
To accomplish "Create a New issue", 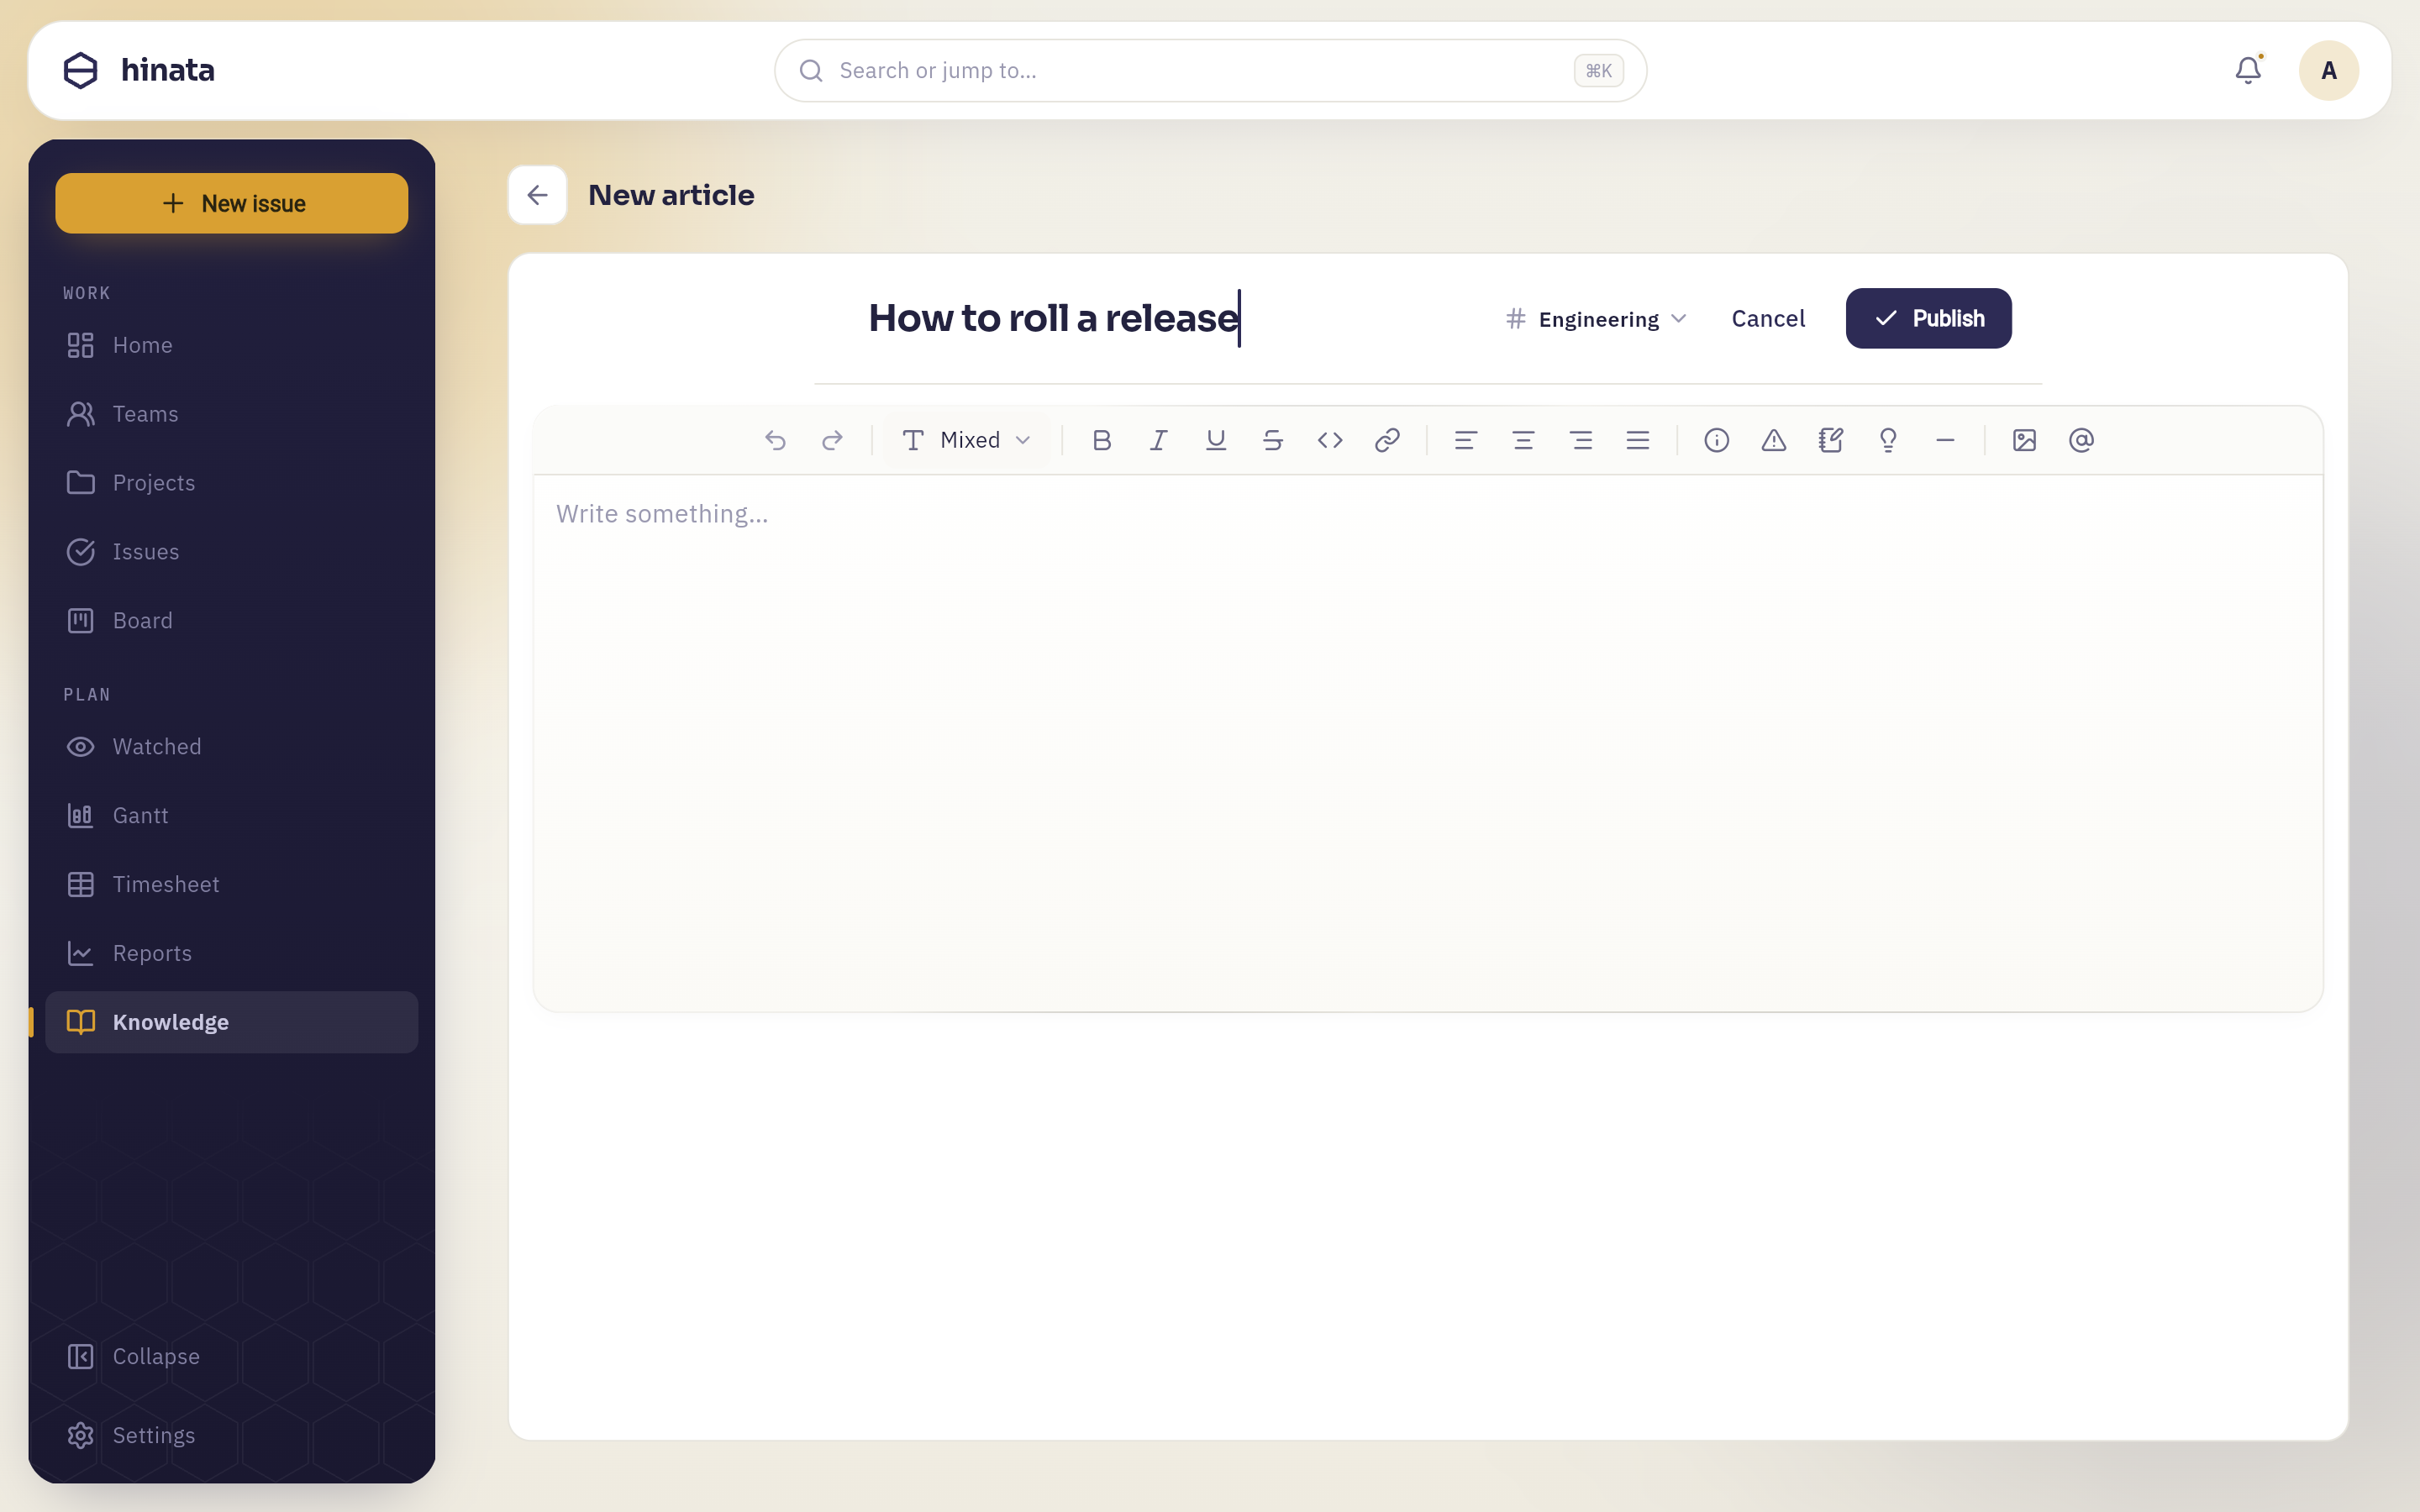I will point(232,203).
